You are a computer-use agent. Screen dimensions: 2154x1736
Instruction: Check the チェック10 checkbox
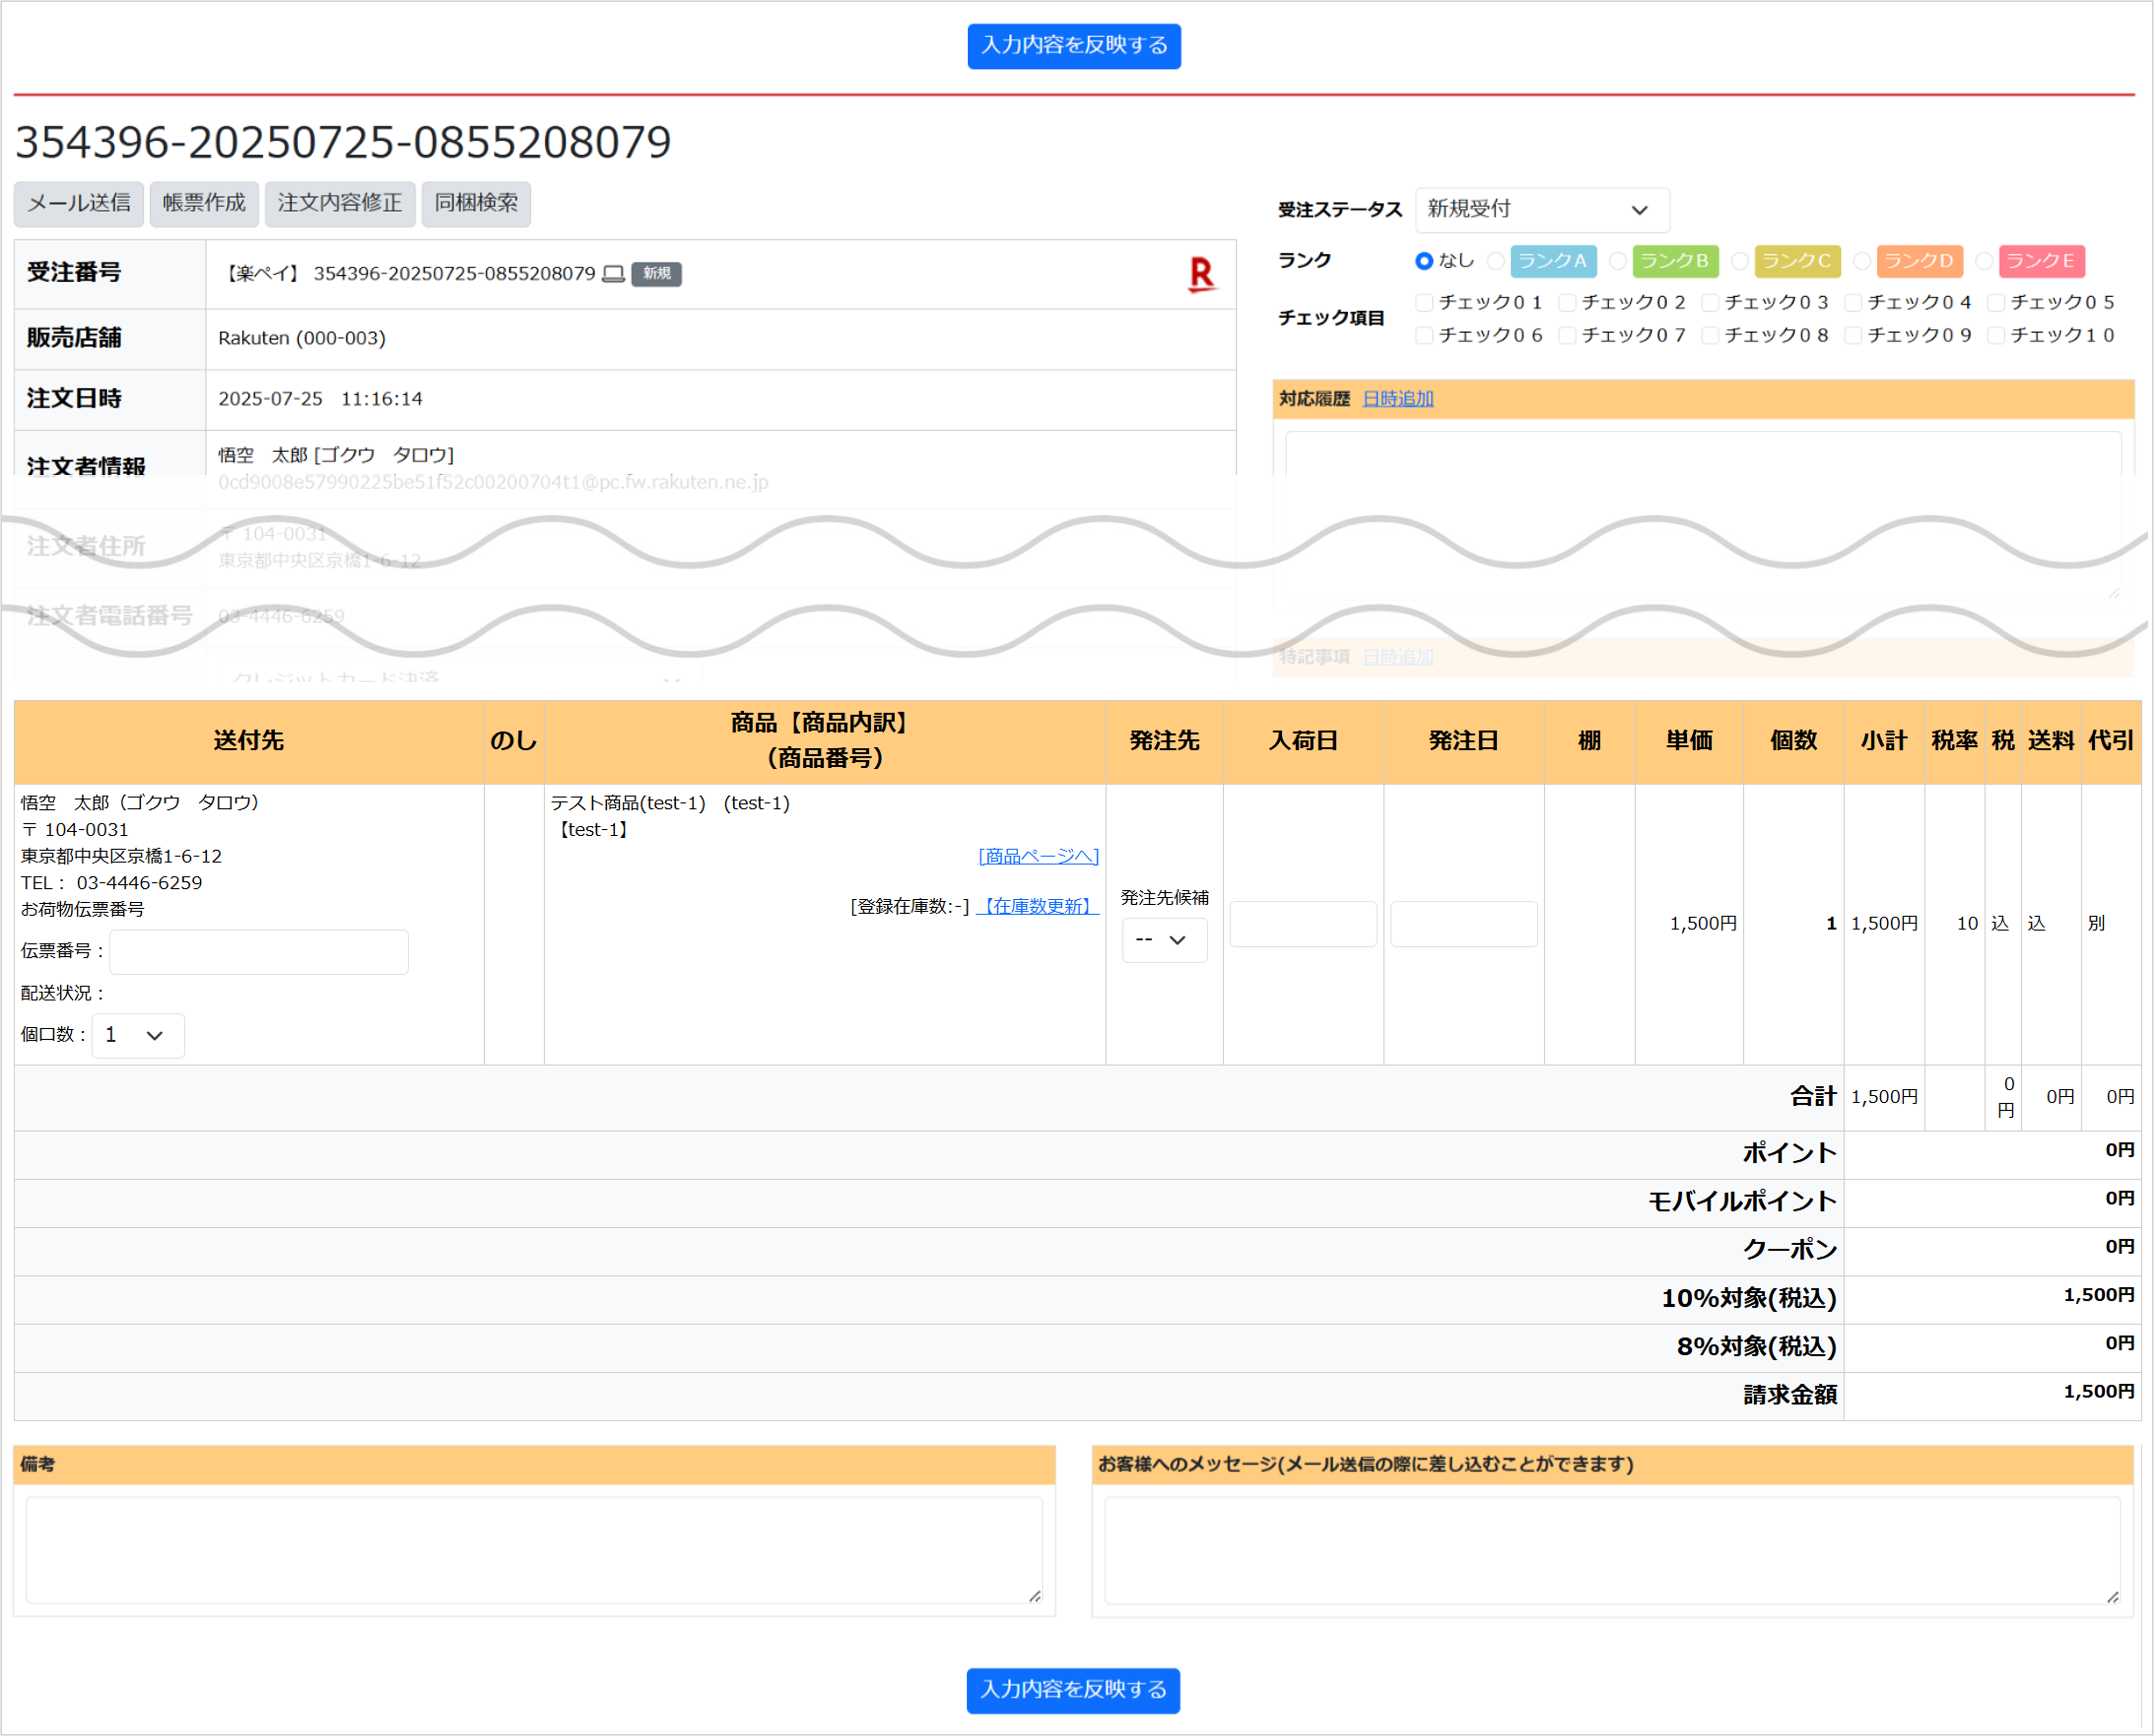[x=1997, y=335]
